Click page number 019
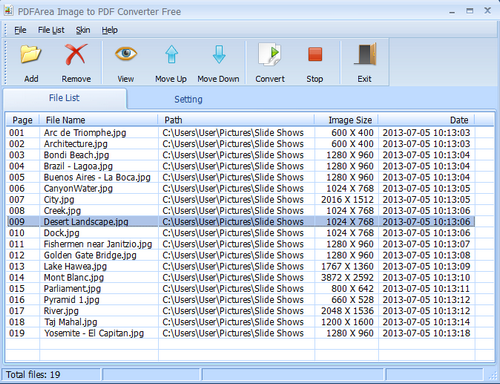The height and width of the screenshot is (384, 500). 17,333
